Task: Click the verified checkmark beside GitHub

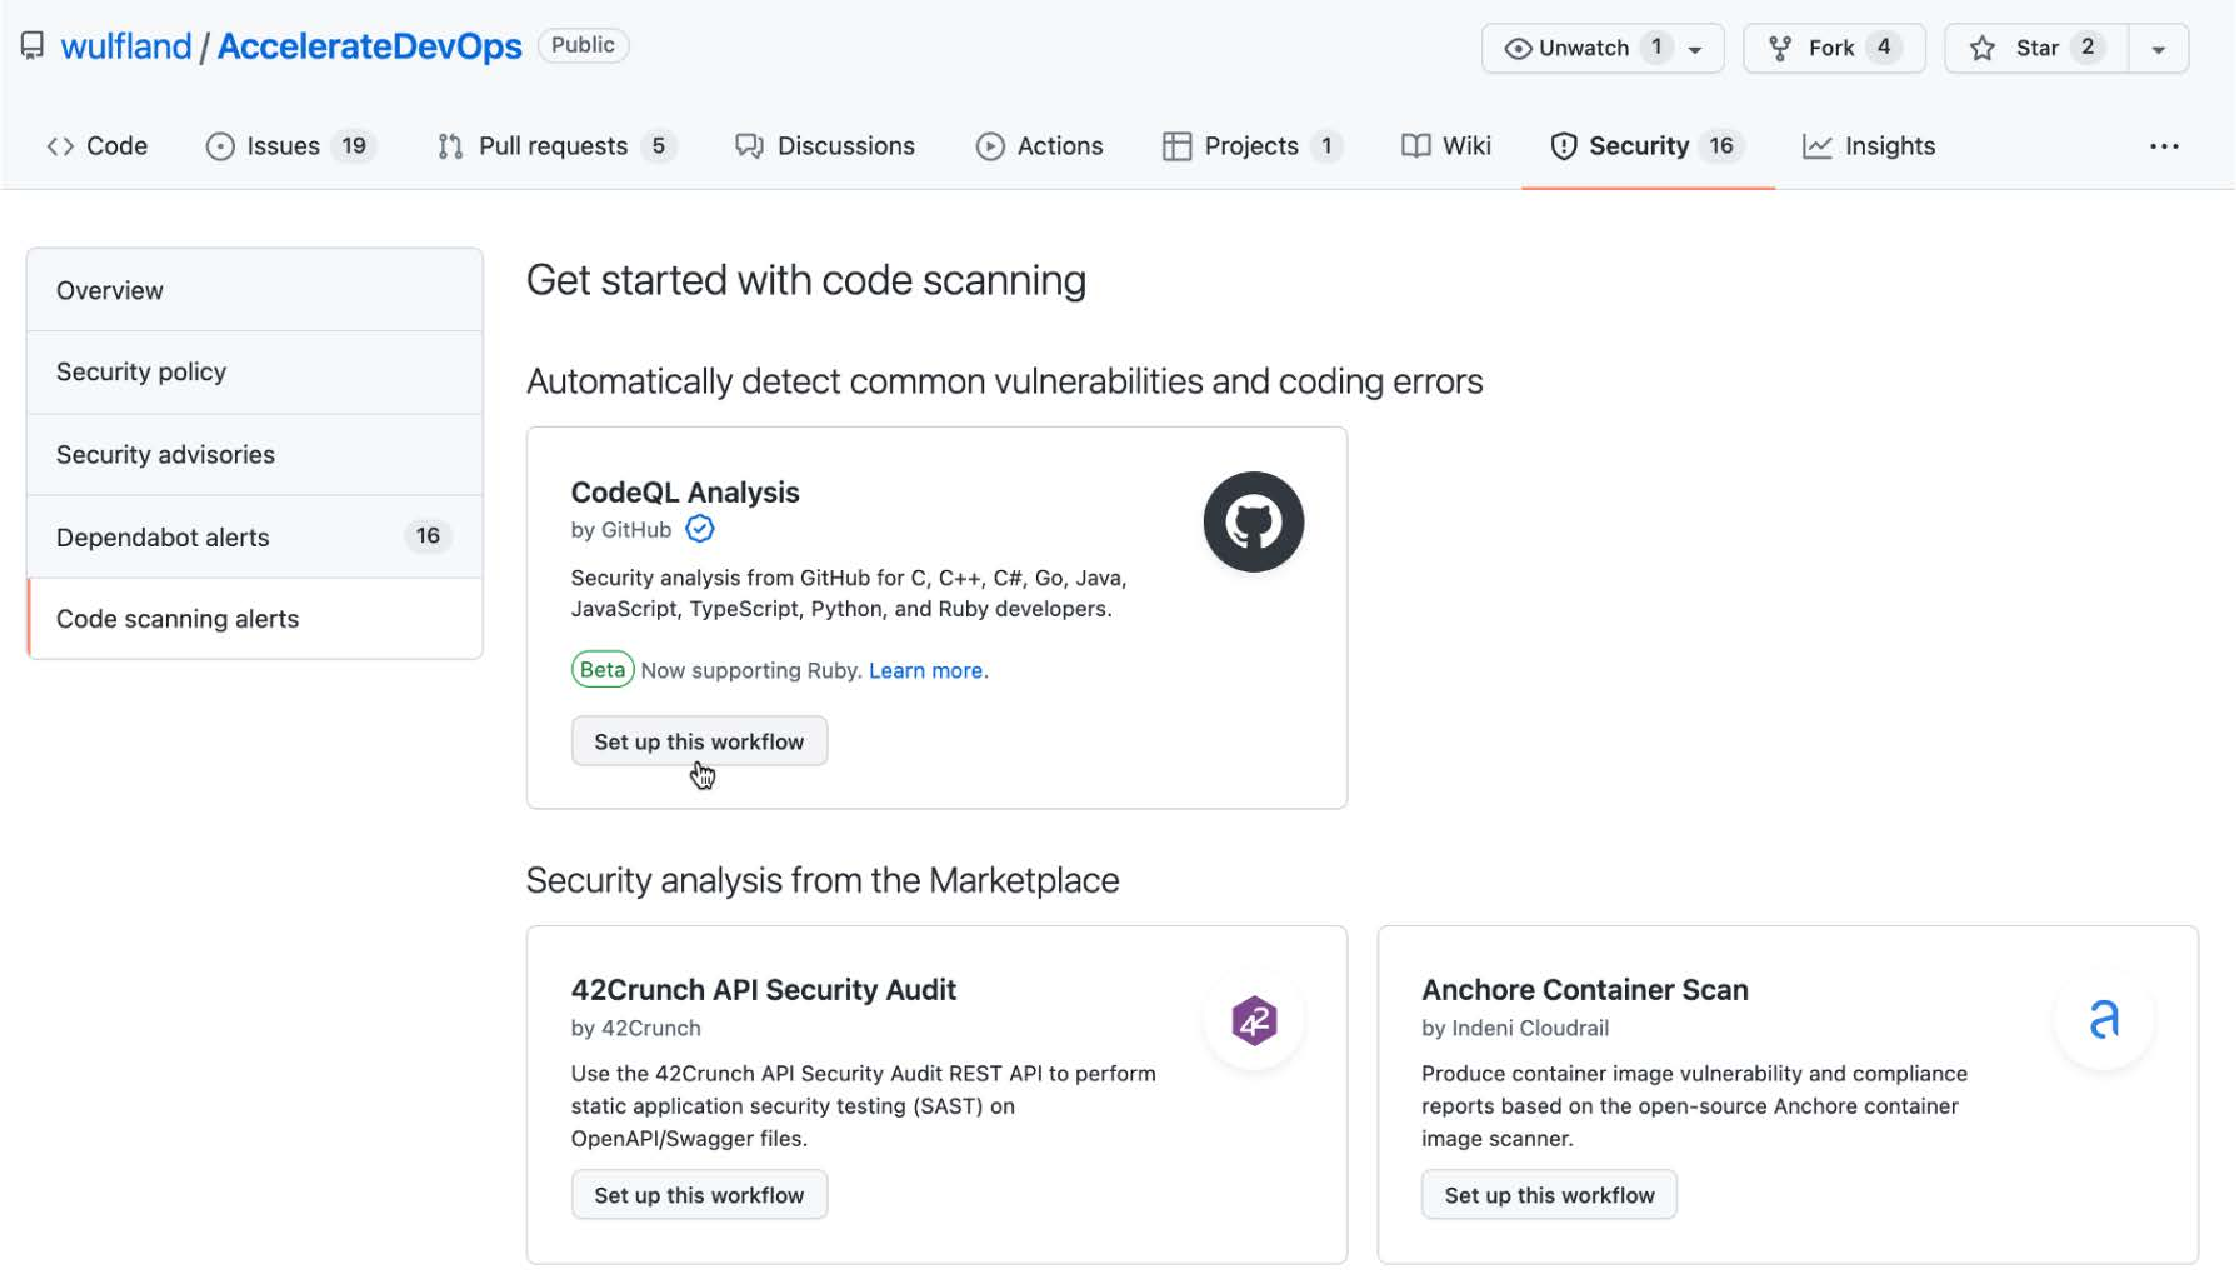Action: (699, 529)
